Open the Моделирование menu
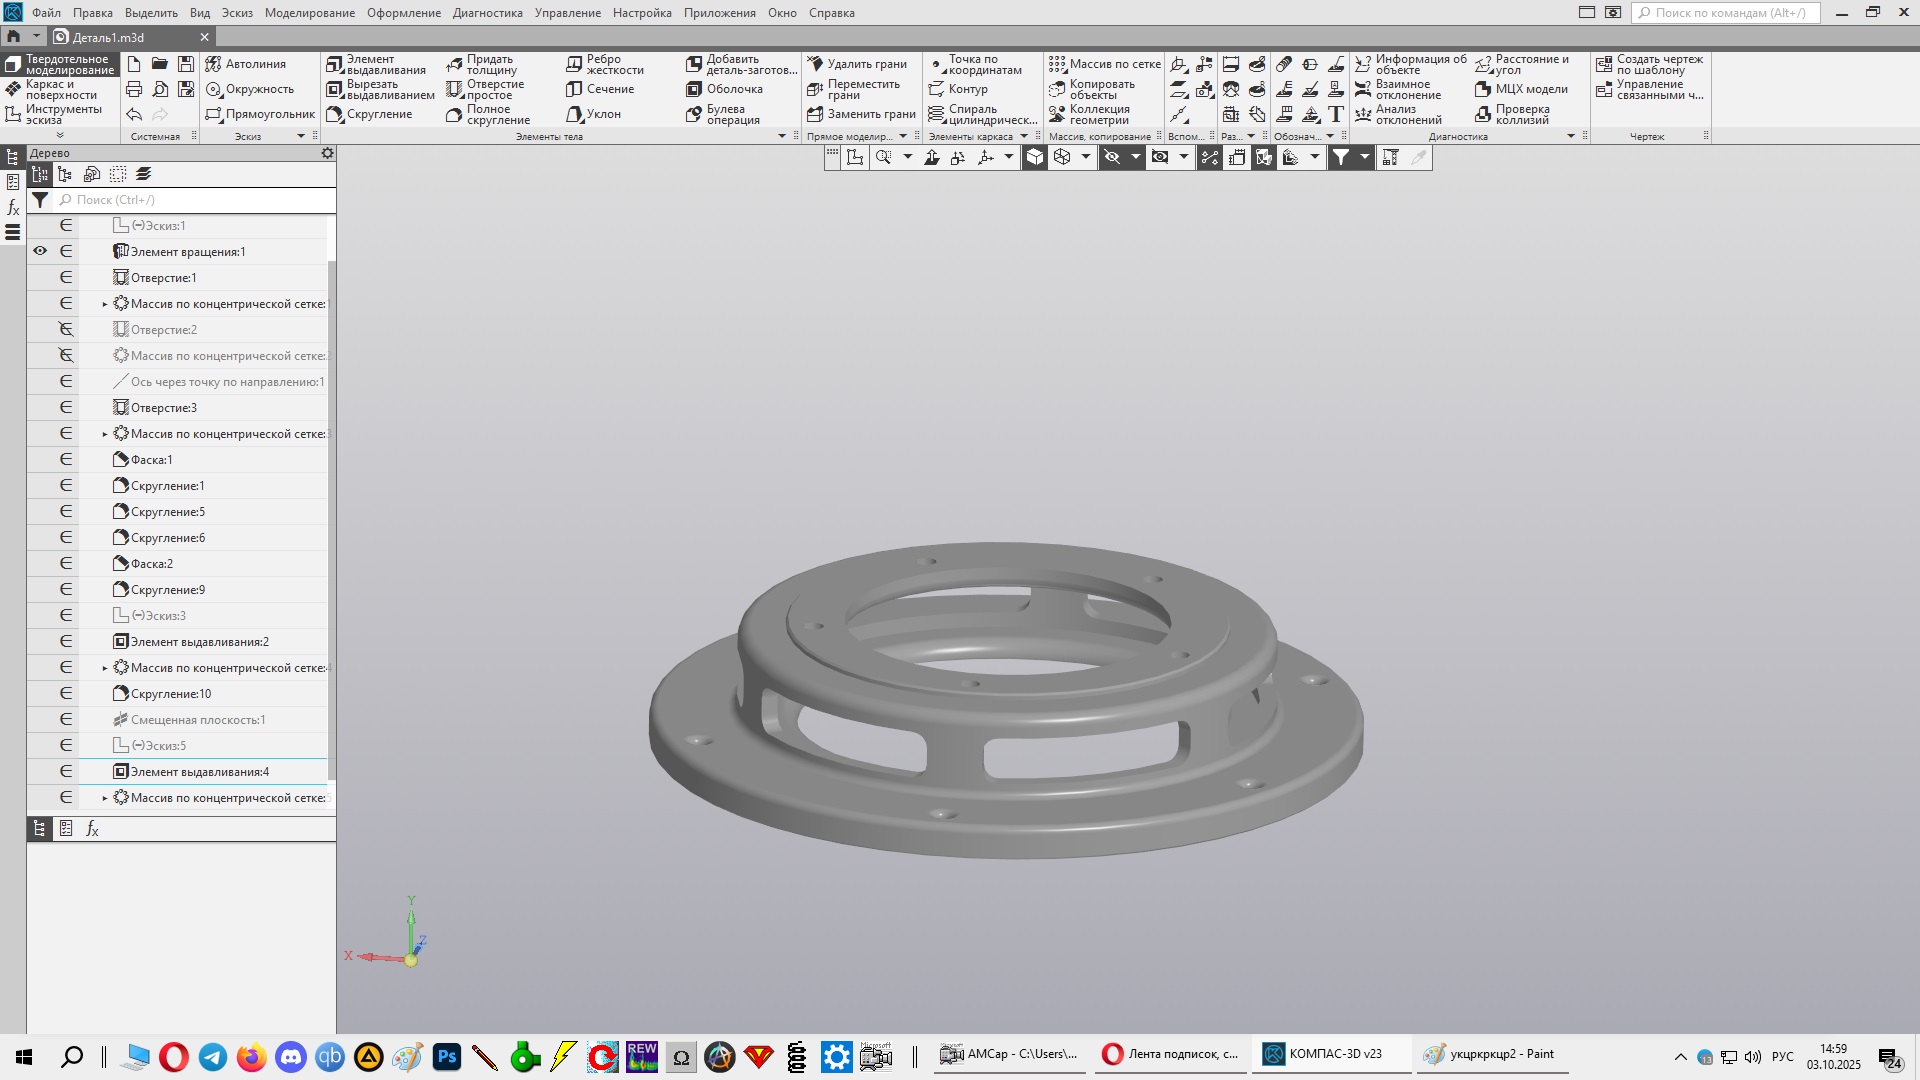 click(x=309, y=13)
